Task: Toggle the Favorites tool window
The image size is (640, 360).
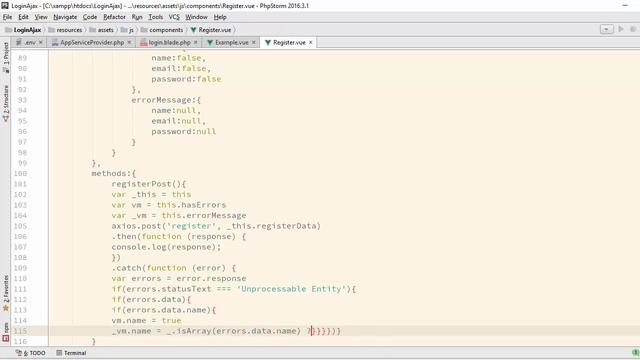Action: point(6,293)
